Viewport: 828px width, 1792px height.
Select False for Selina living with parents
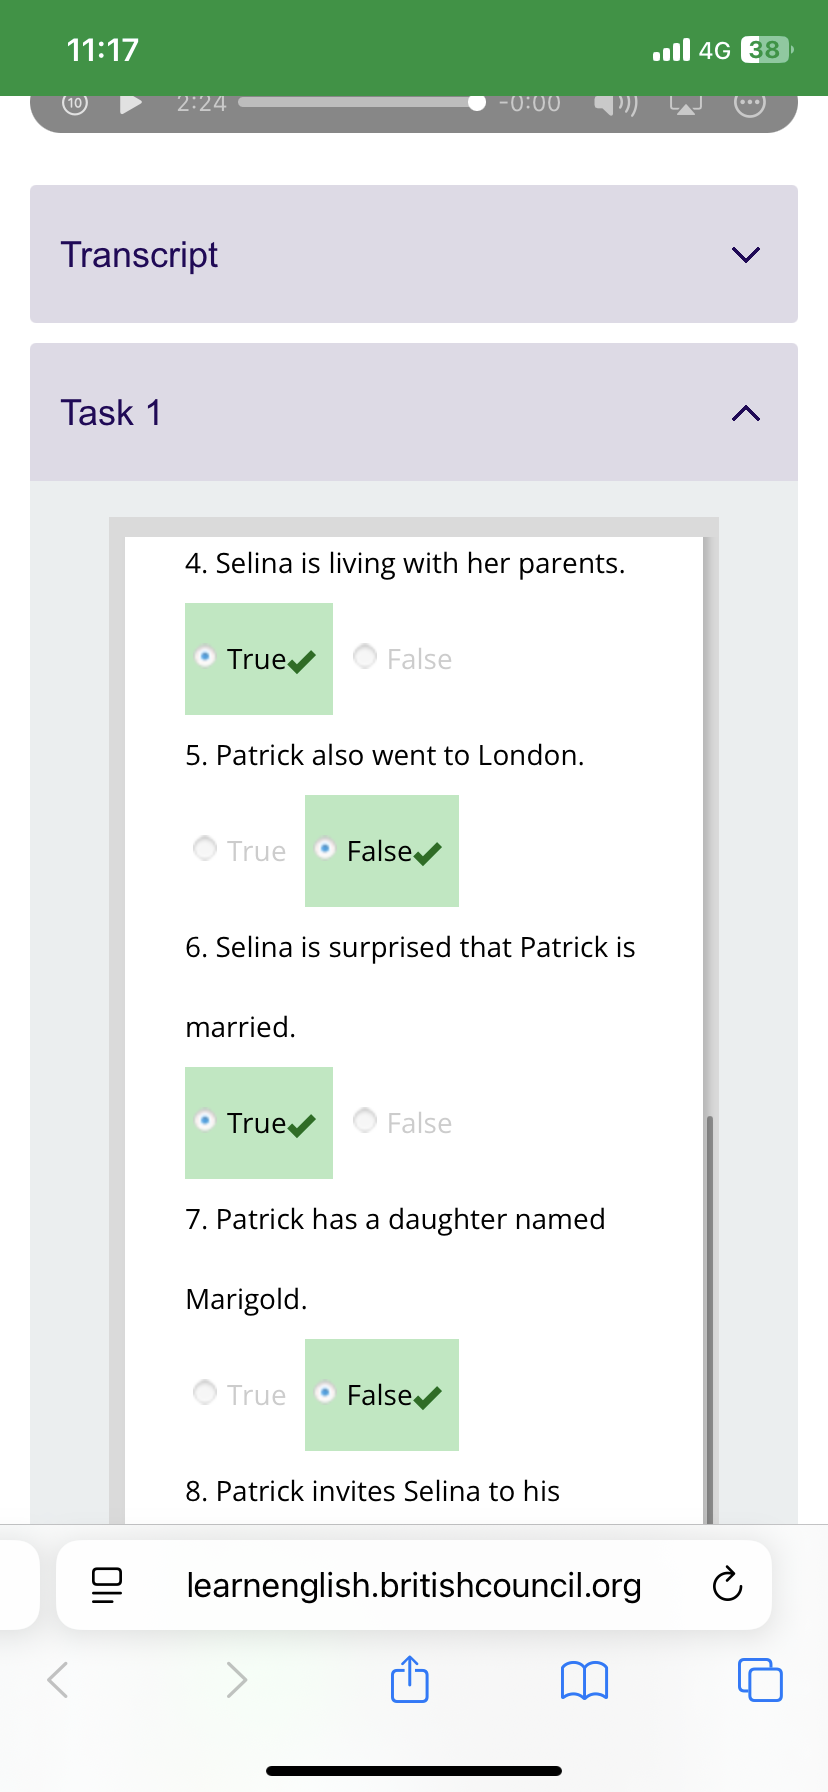coord(366,657)
